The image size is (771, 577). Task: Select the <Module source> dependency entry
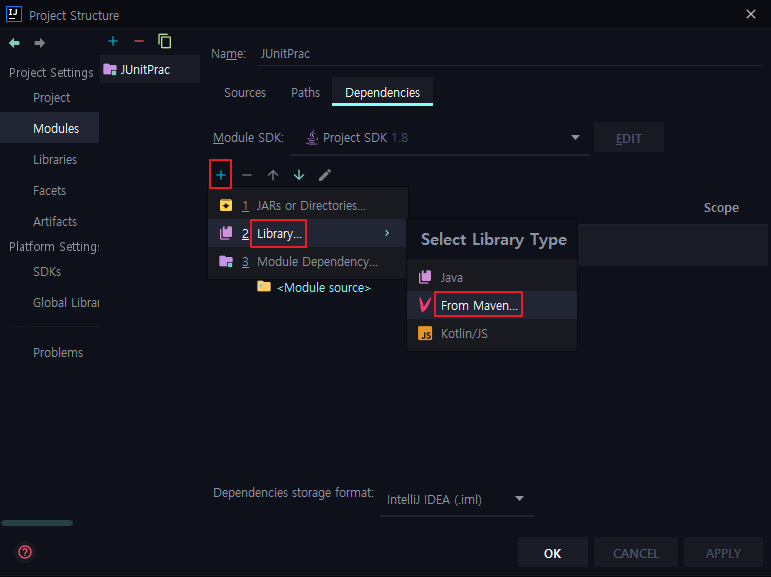pyautogui.click(x=324, y=287)
